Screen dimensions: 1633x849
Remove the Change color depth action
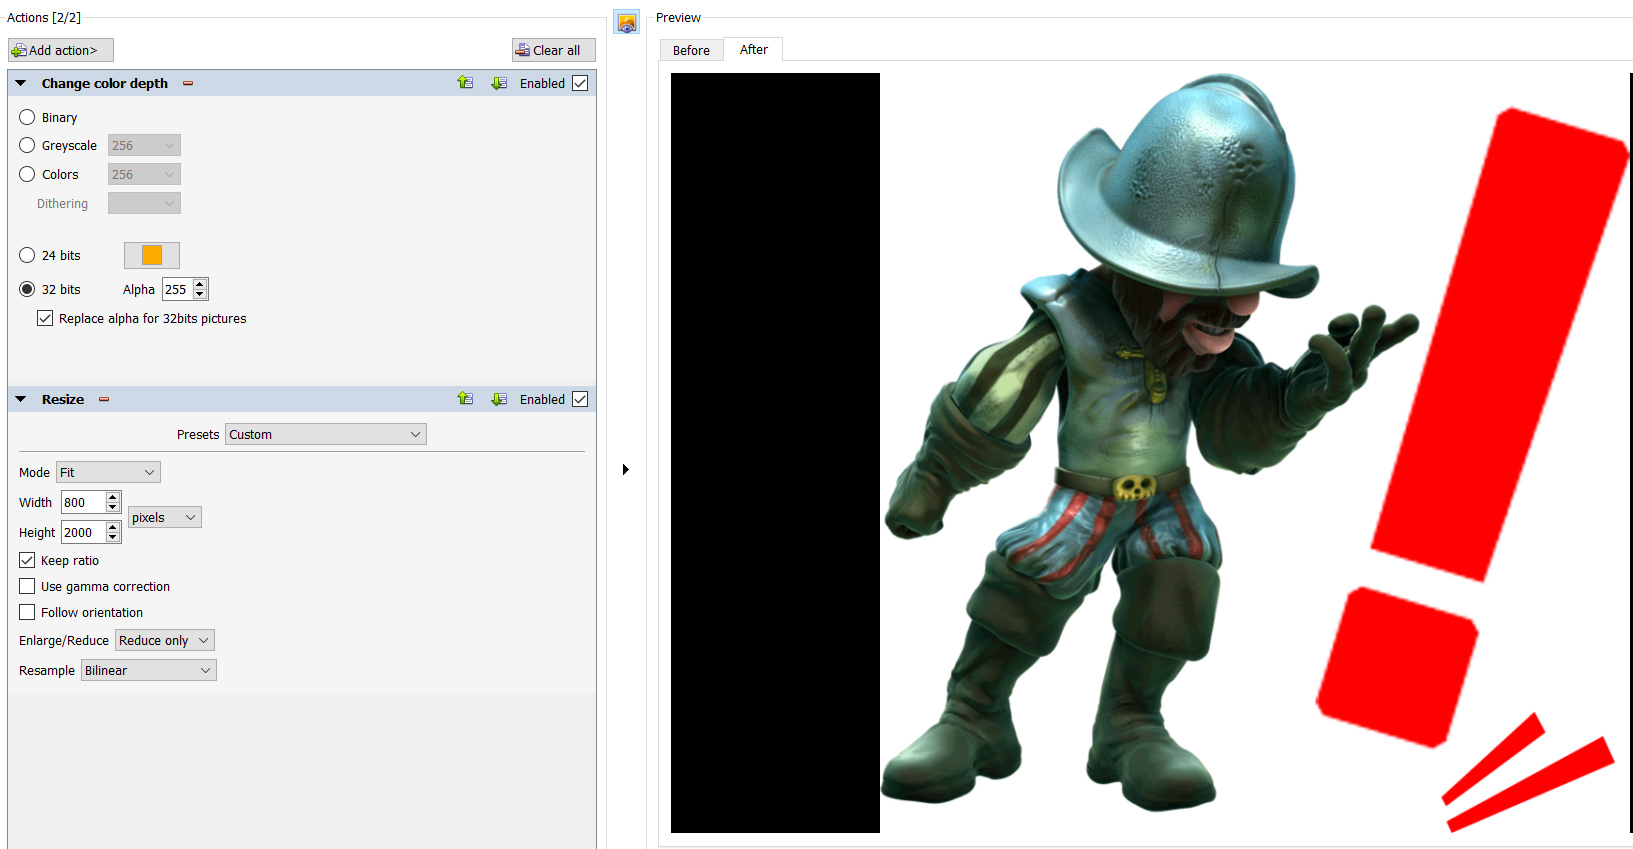point(188,84)
